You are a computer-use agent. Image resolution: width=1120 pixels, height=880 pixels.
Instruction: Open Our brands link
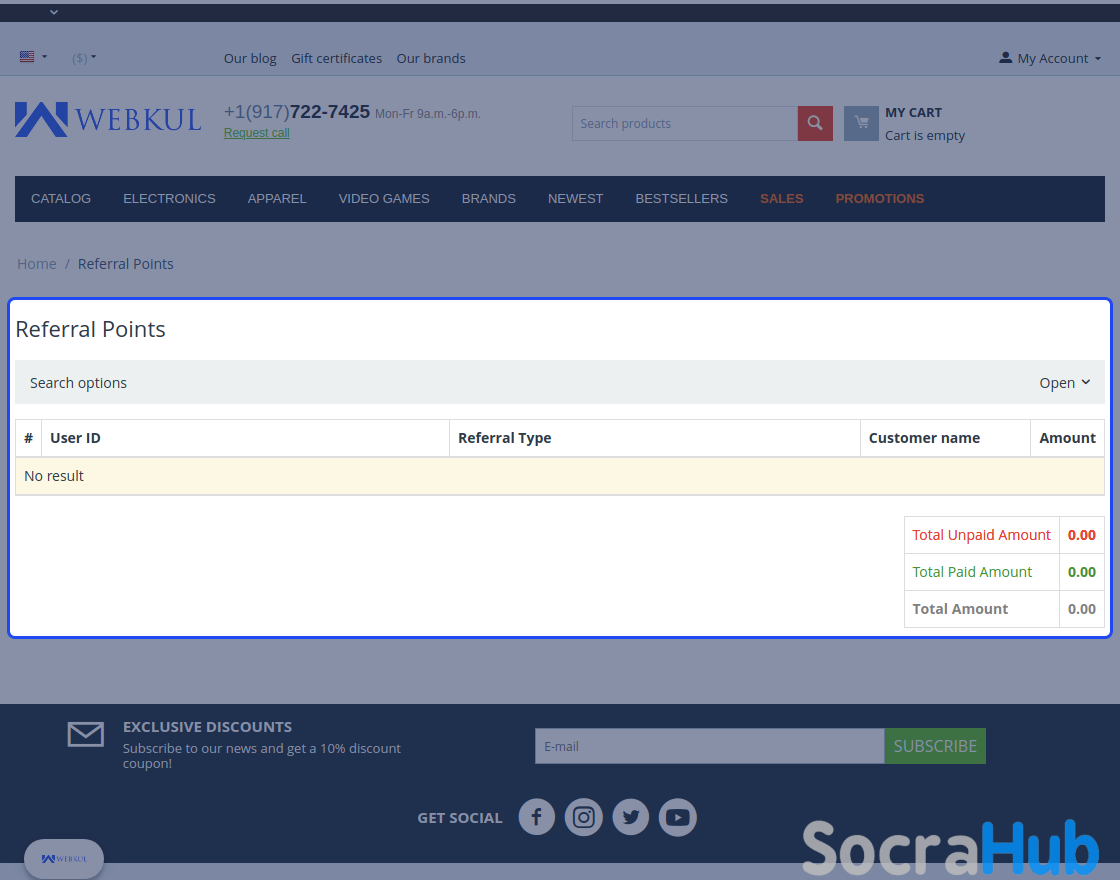[431, 59]
